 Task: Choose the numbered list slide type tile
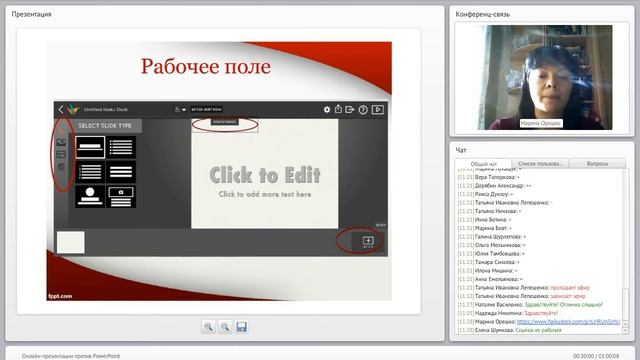pyautogui.click(x=90, y=172)
